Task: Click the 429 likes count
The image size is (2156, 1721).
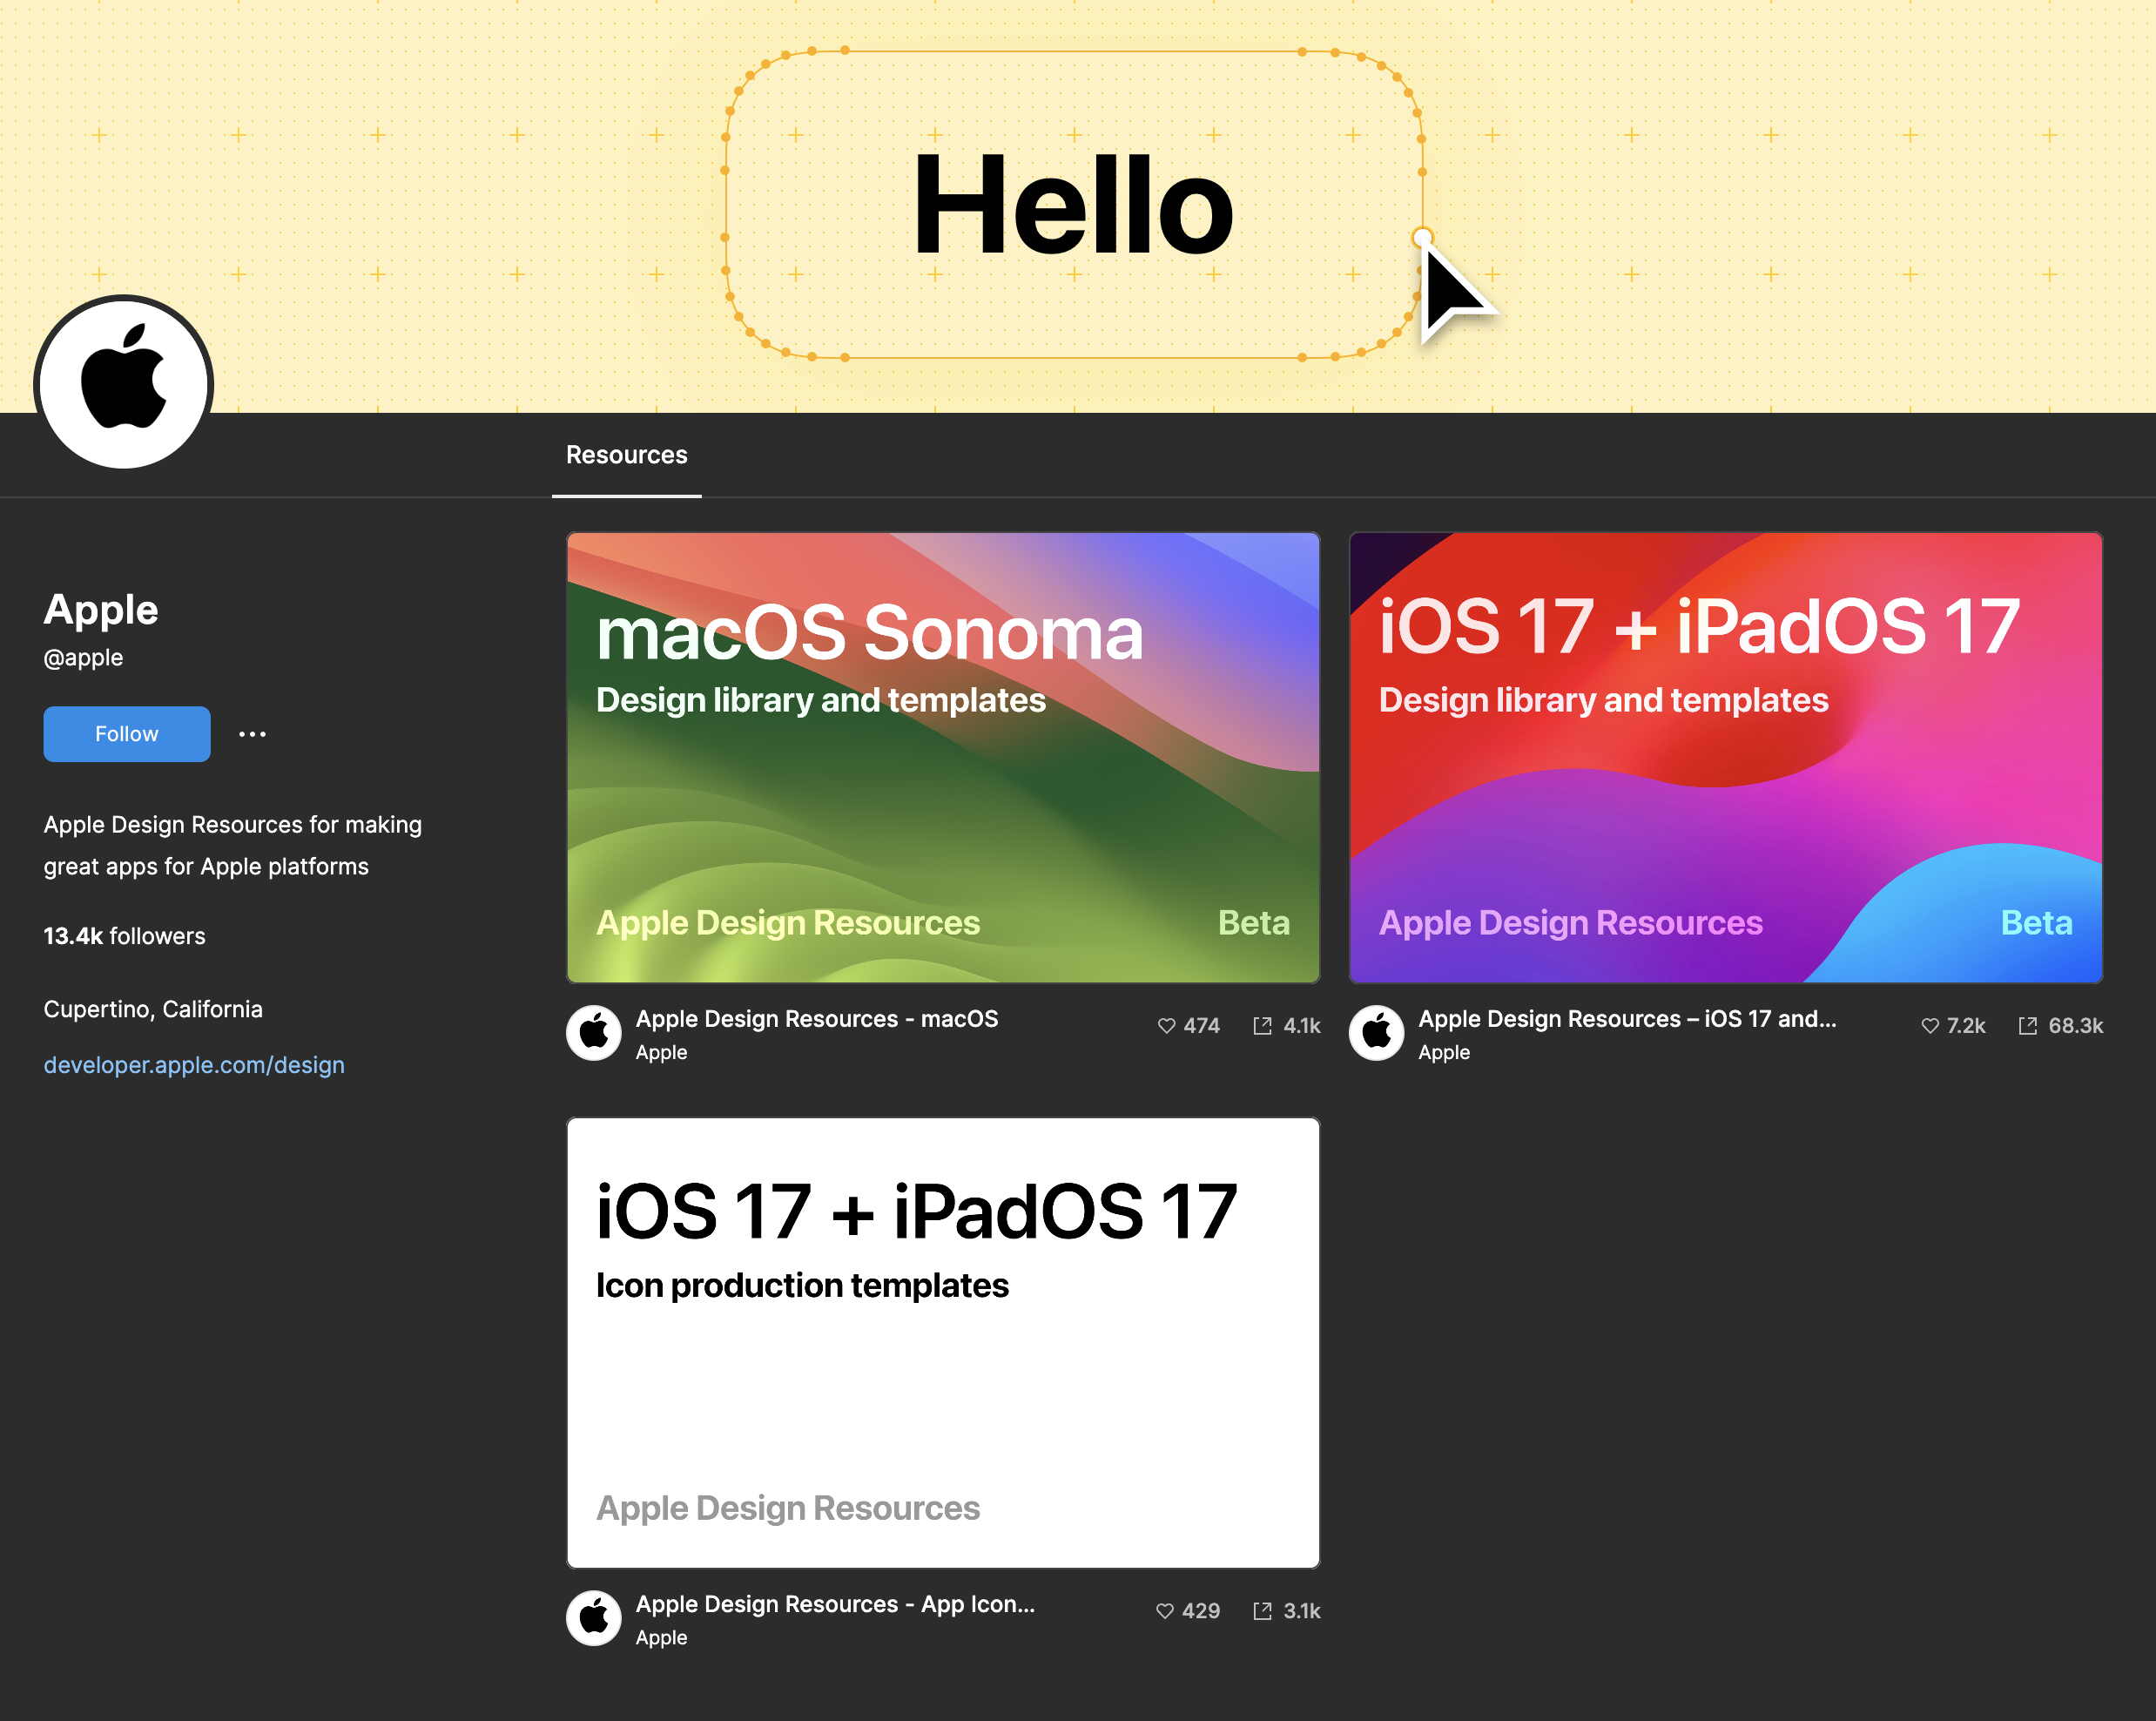Action: tap(1201, 1610)
